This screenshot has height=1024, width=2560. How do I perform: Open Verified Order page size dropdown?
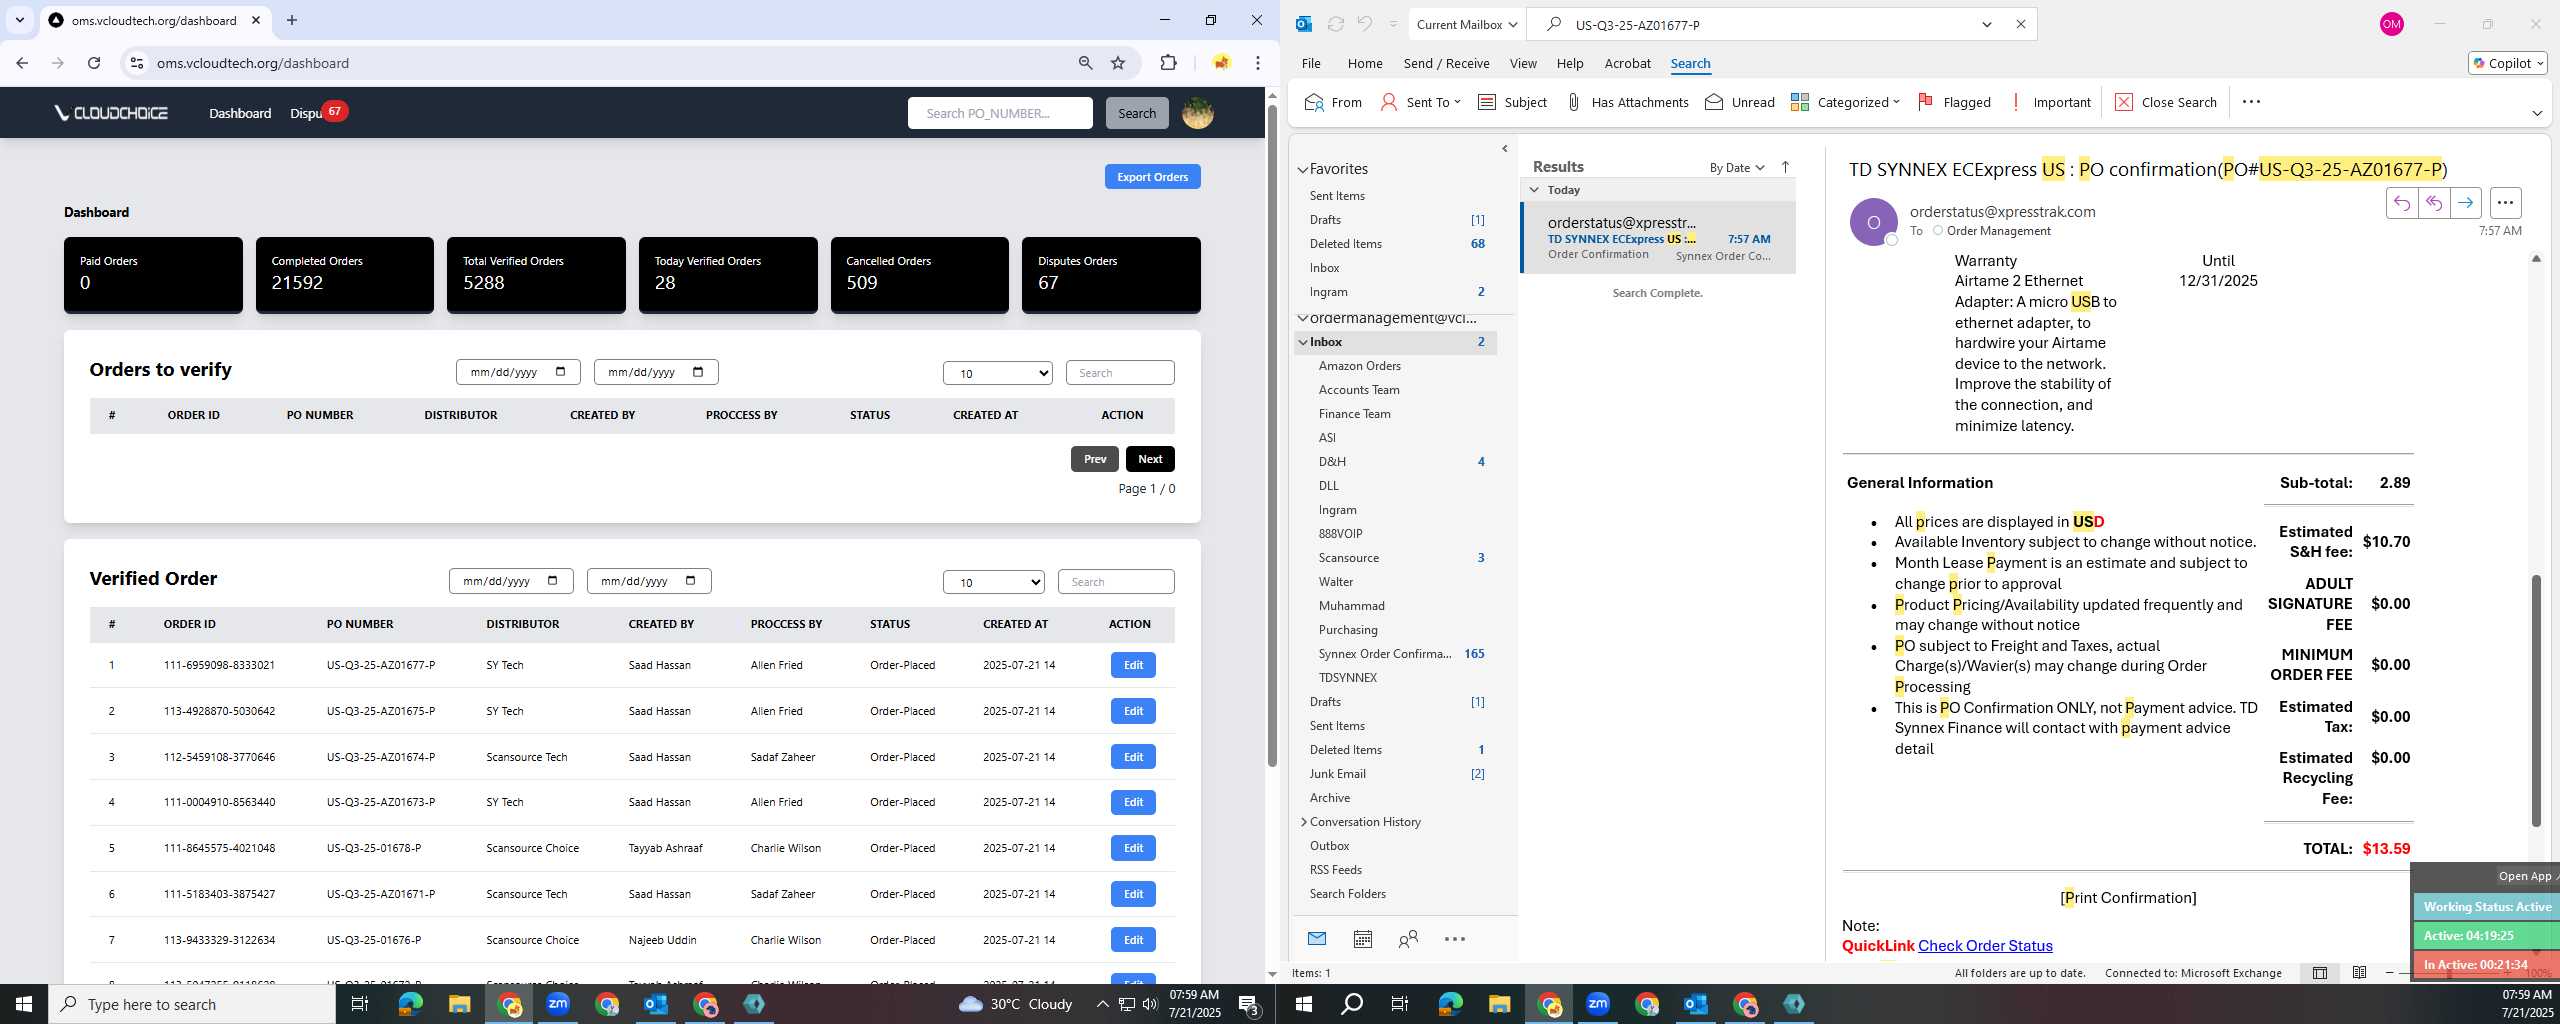tap(993, 582)
